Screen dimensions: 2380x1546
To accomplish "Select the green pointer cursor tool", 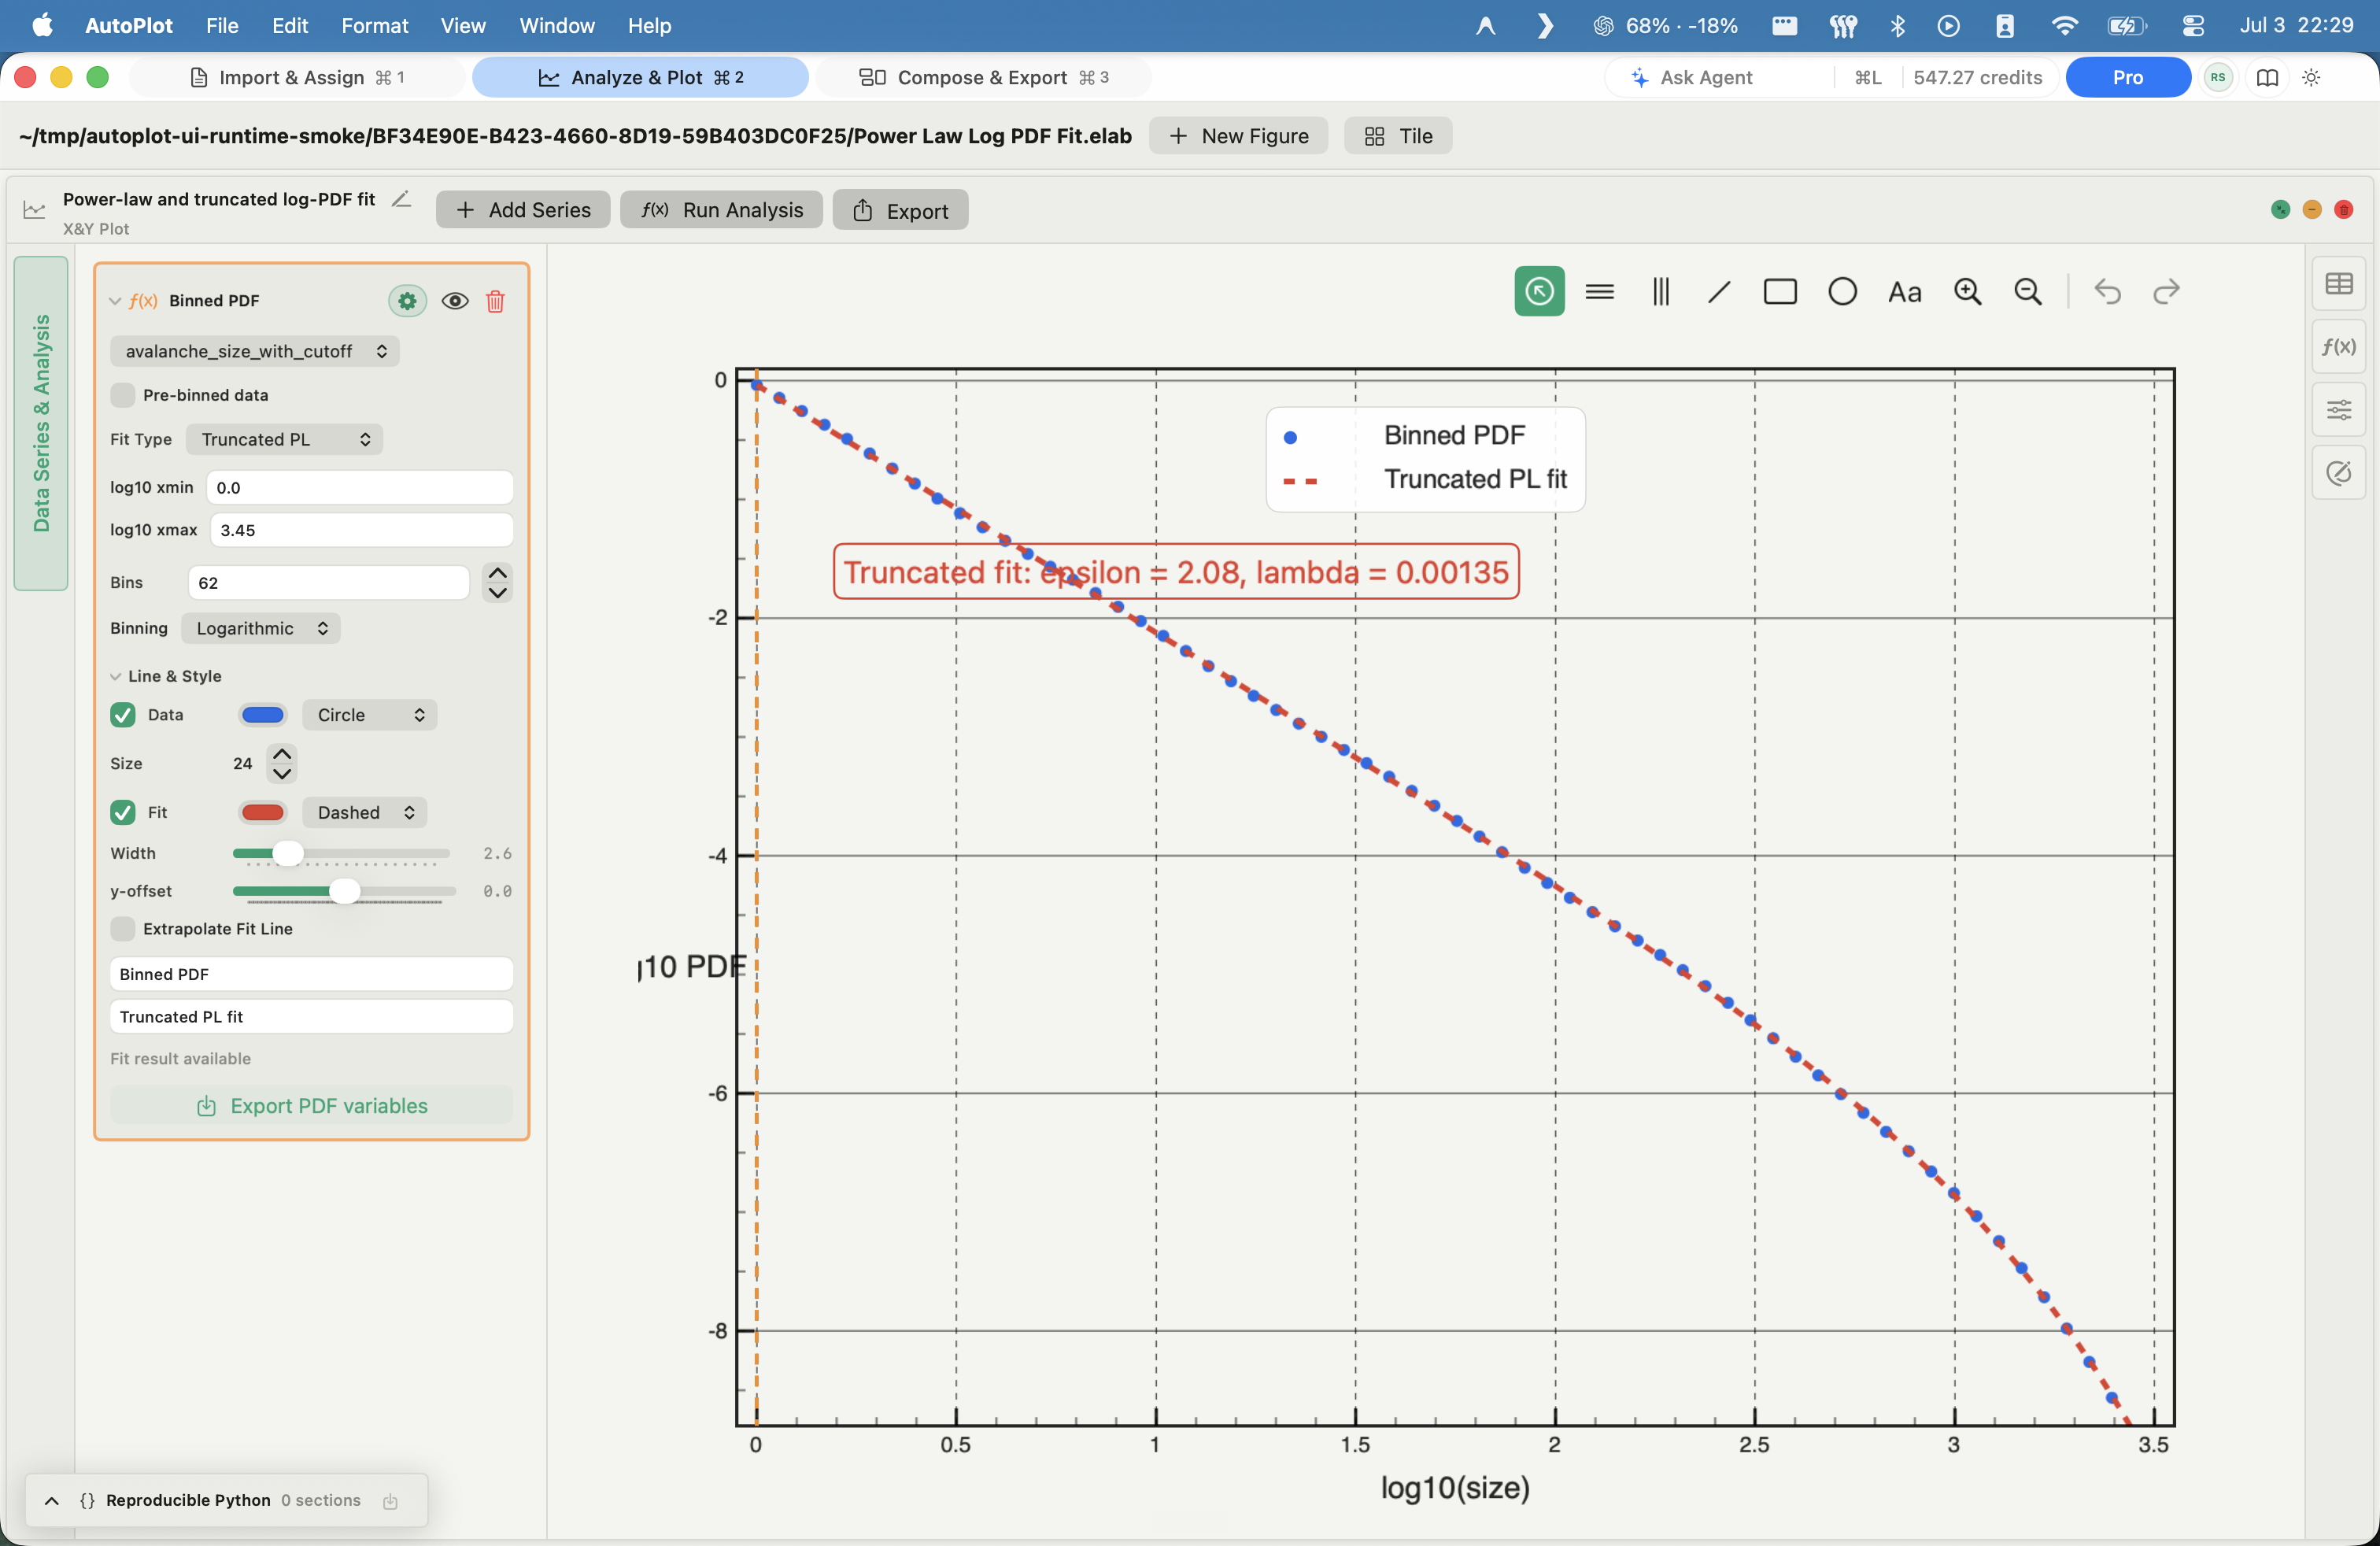I will [1539, 291].
